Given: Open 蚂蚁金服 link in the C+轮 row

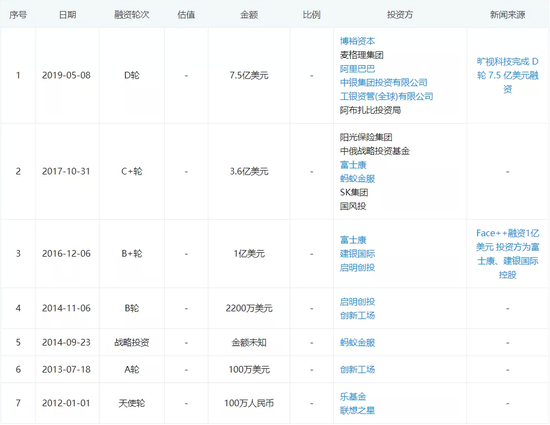Looking at the screenshot, I should pyautogui.click(x=357, y=178).
